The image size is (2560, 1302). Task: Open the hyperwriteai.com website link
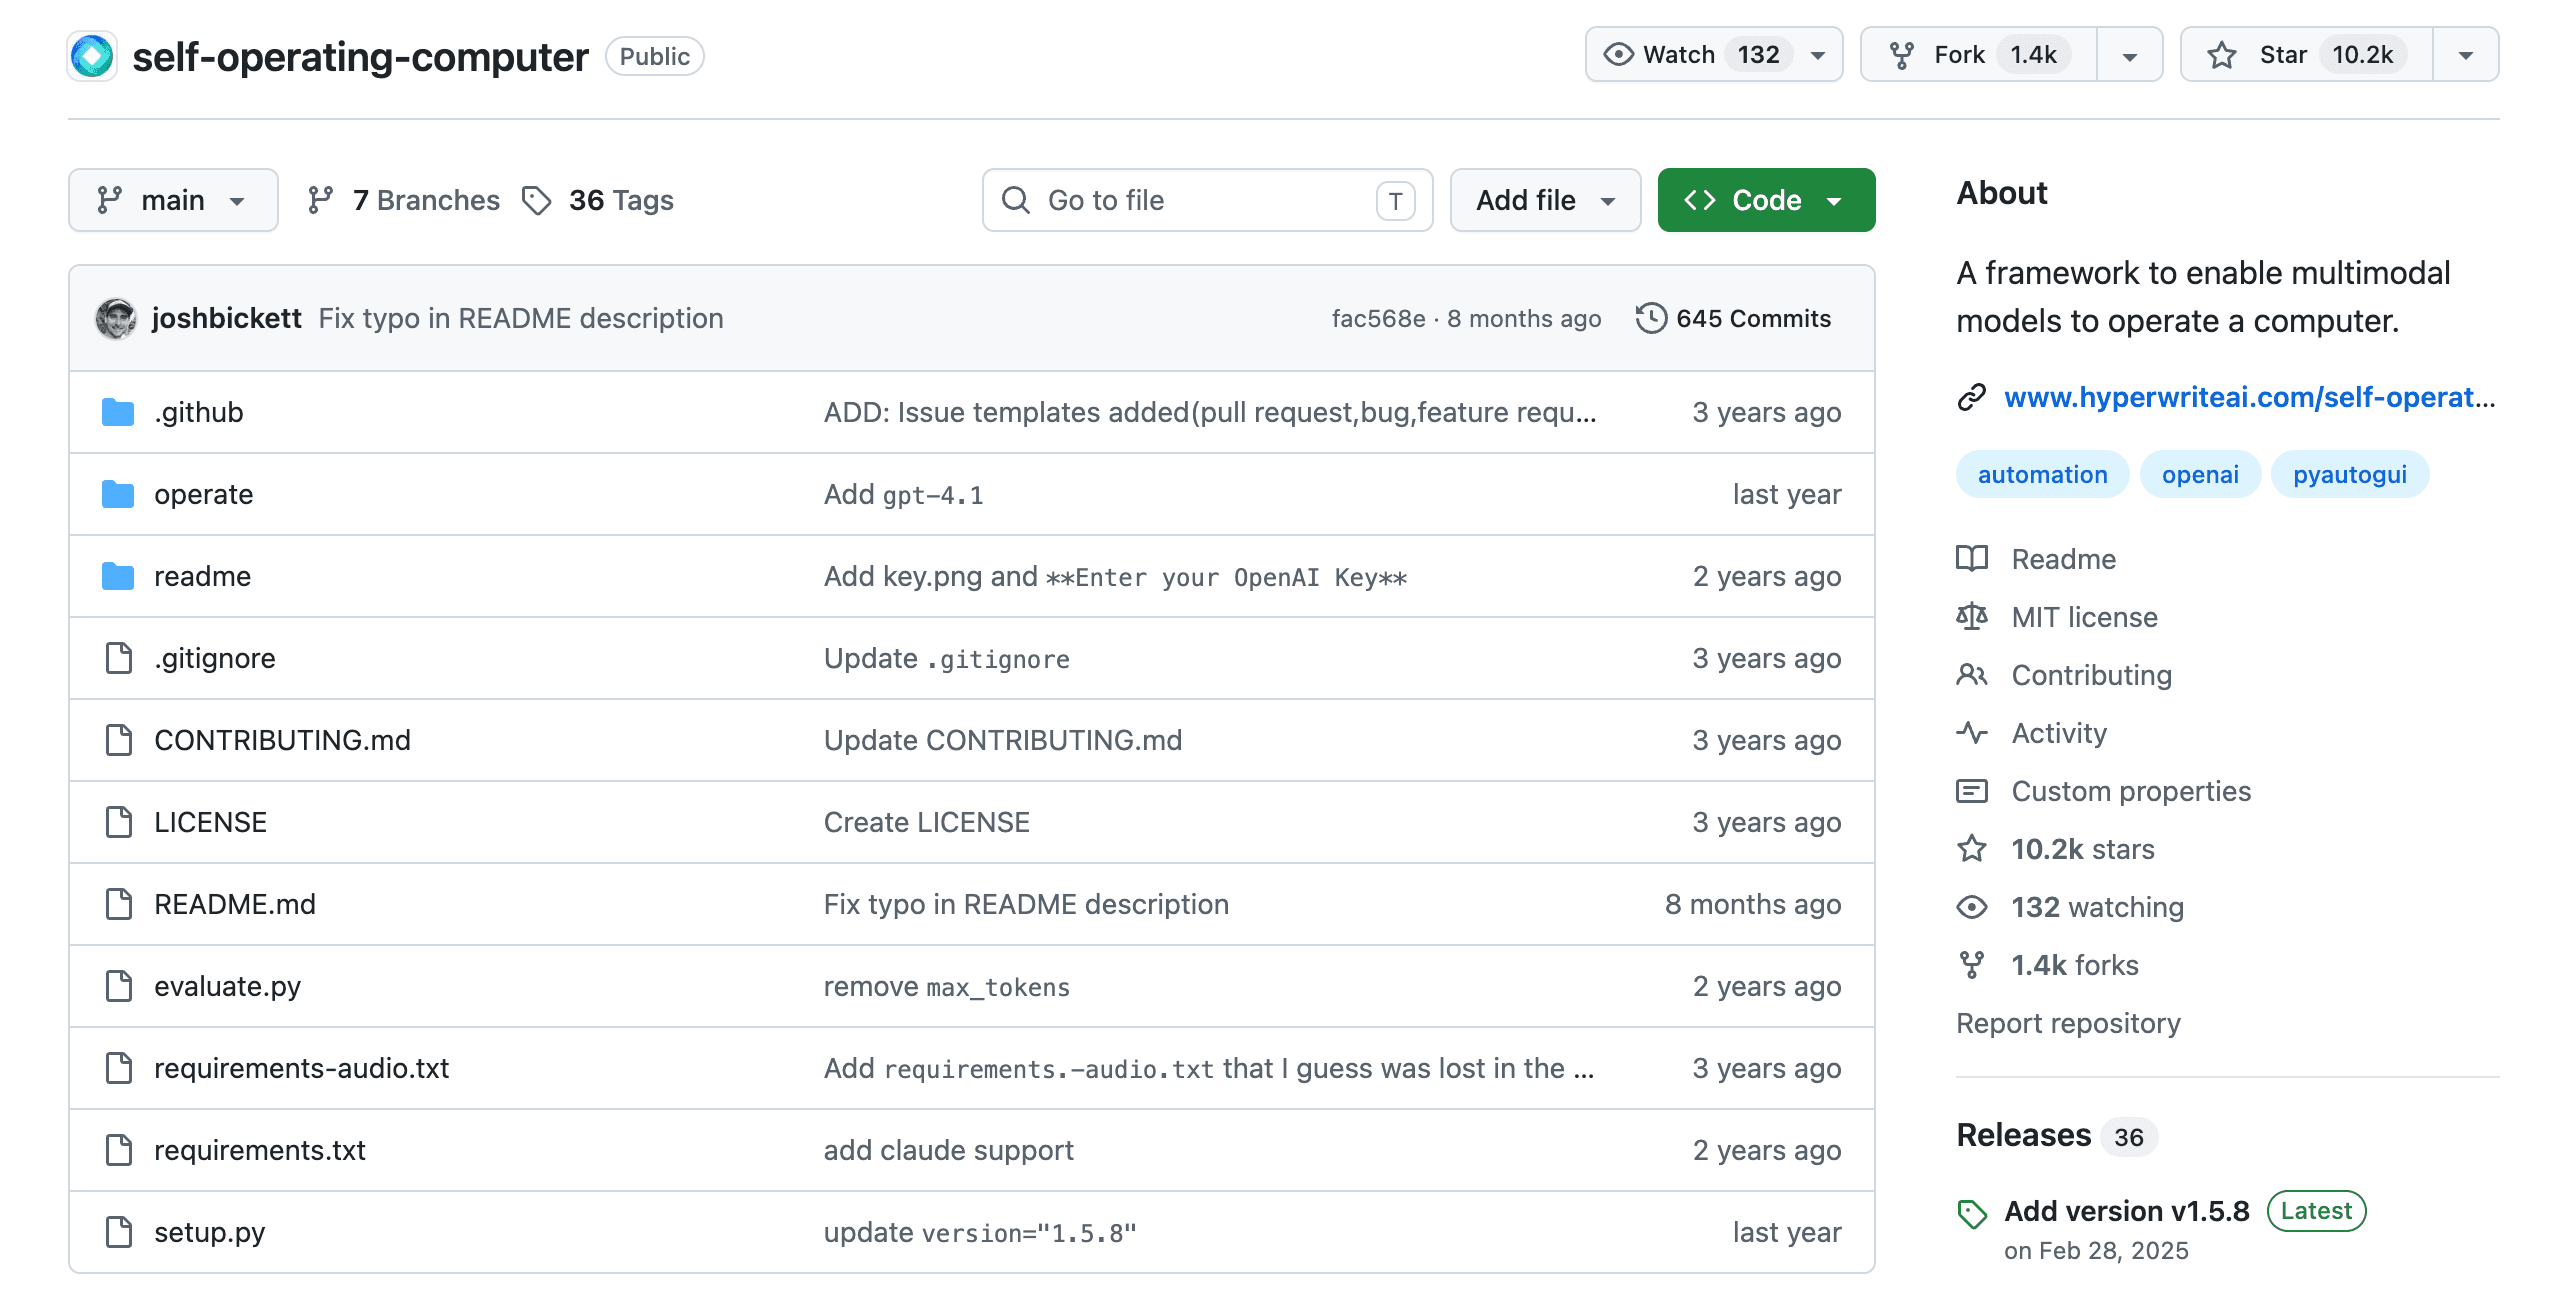(x=2250, y=397)
